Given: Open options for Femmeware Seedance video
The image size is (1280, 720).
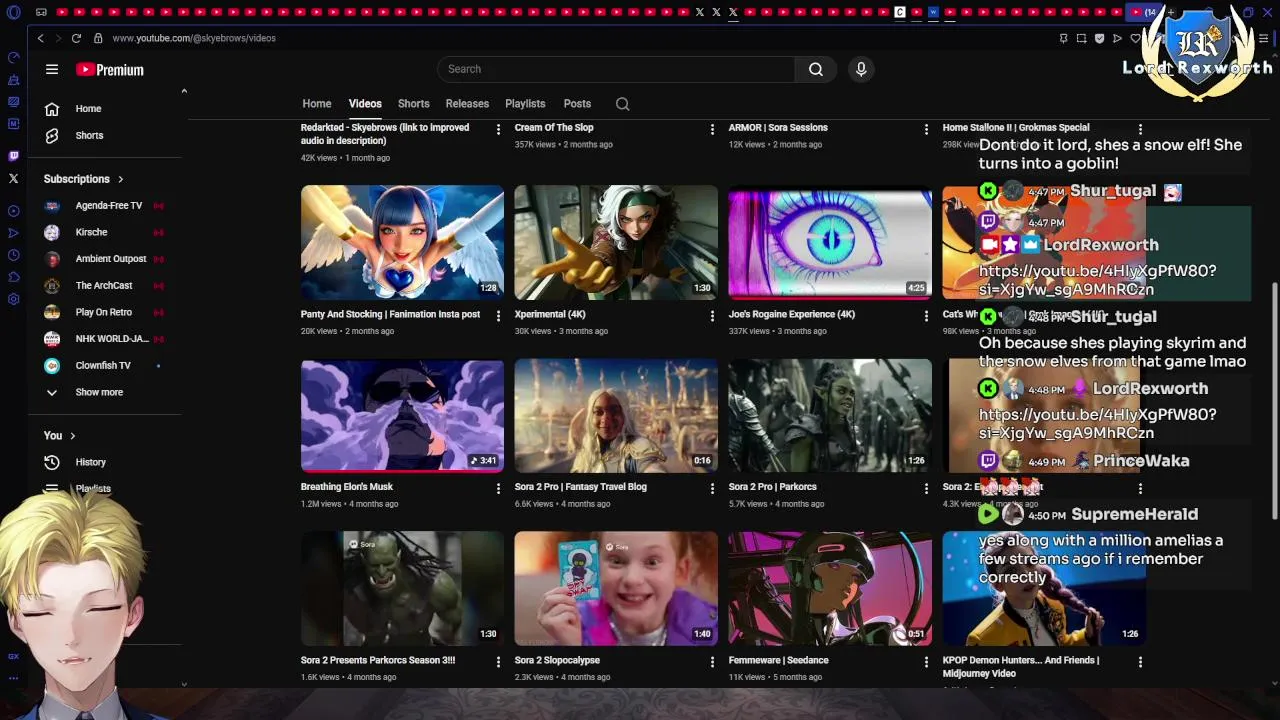Looking at the screenshot, I should tap(926, 662).
